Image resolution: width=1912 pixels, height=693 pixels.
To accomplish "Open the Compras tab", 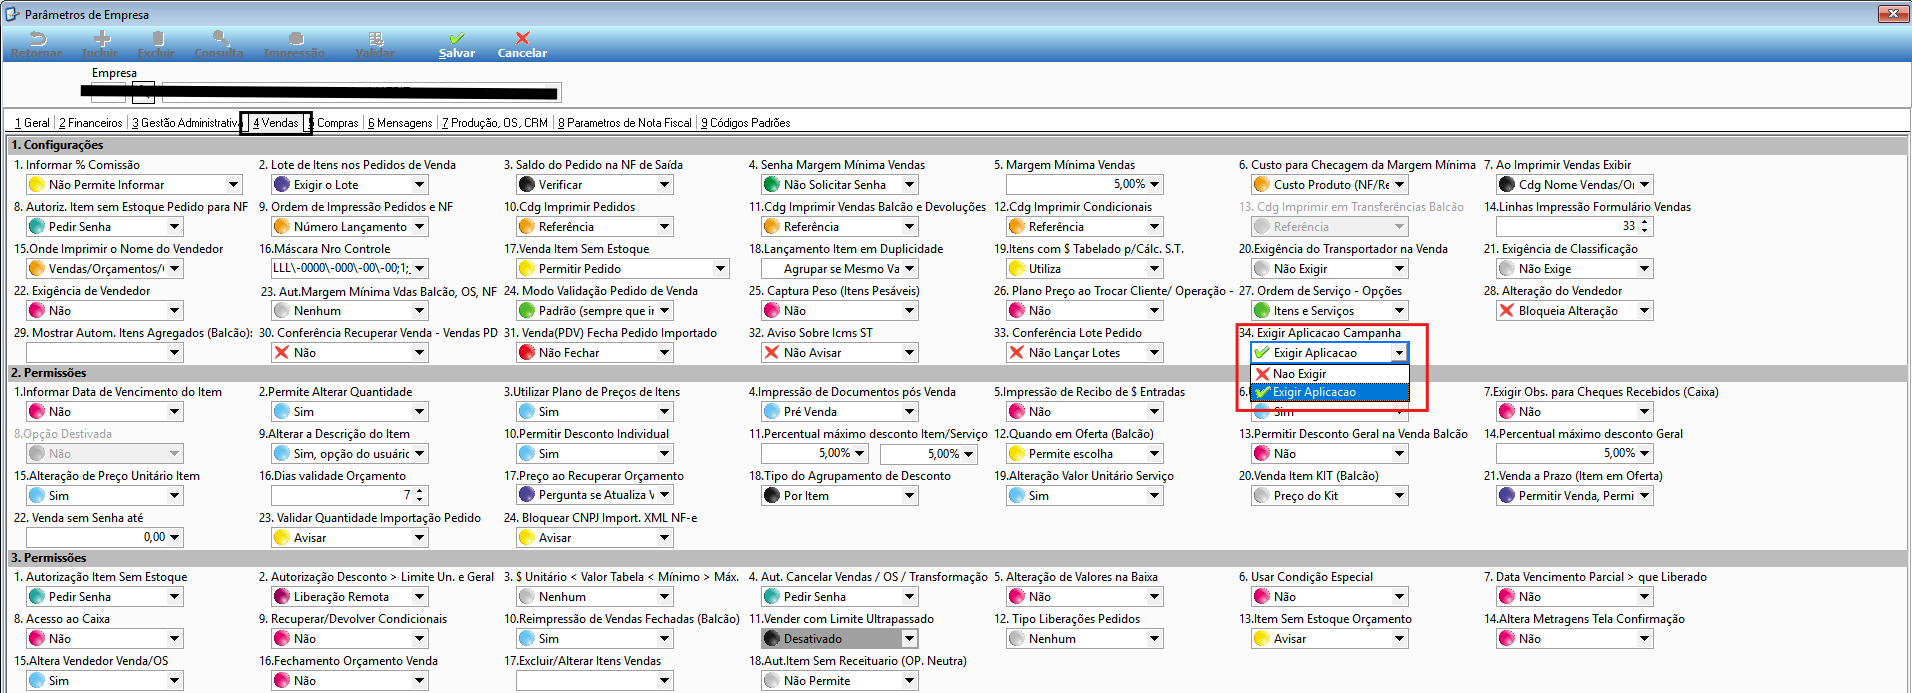I will point(335,123).
